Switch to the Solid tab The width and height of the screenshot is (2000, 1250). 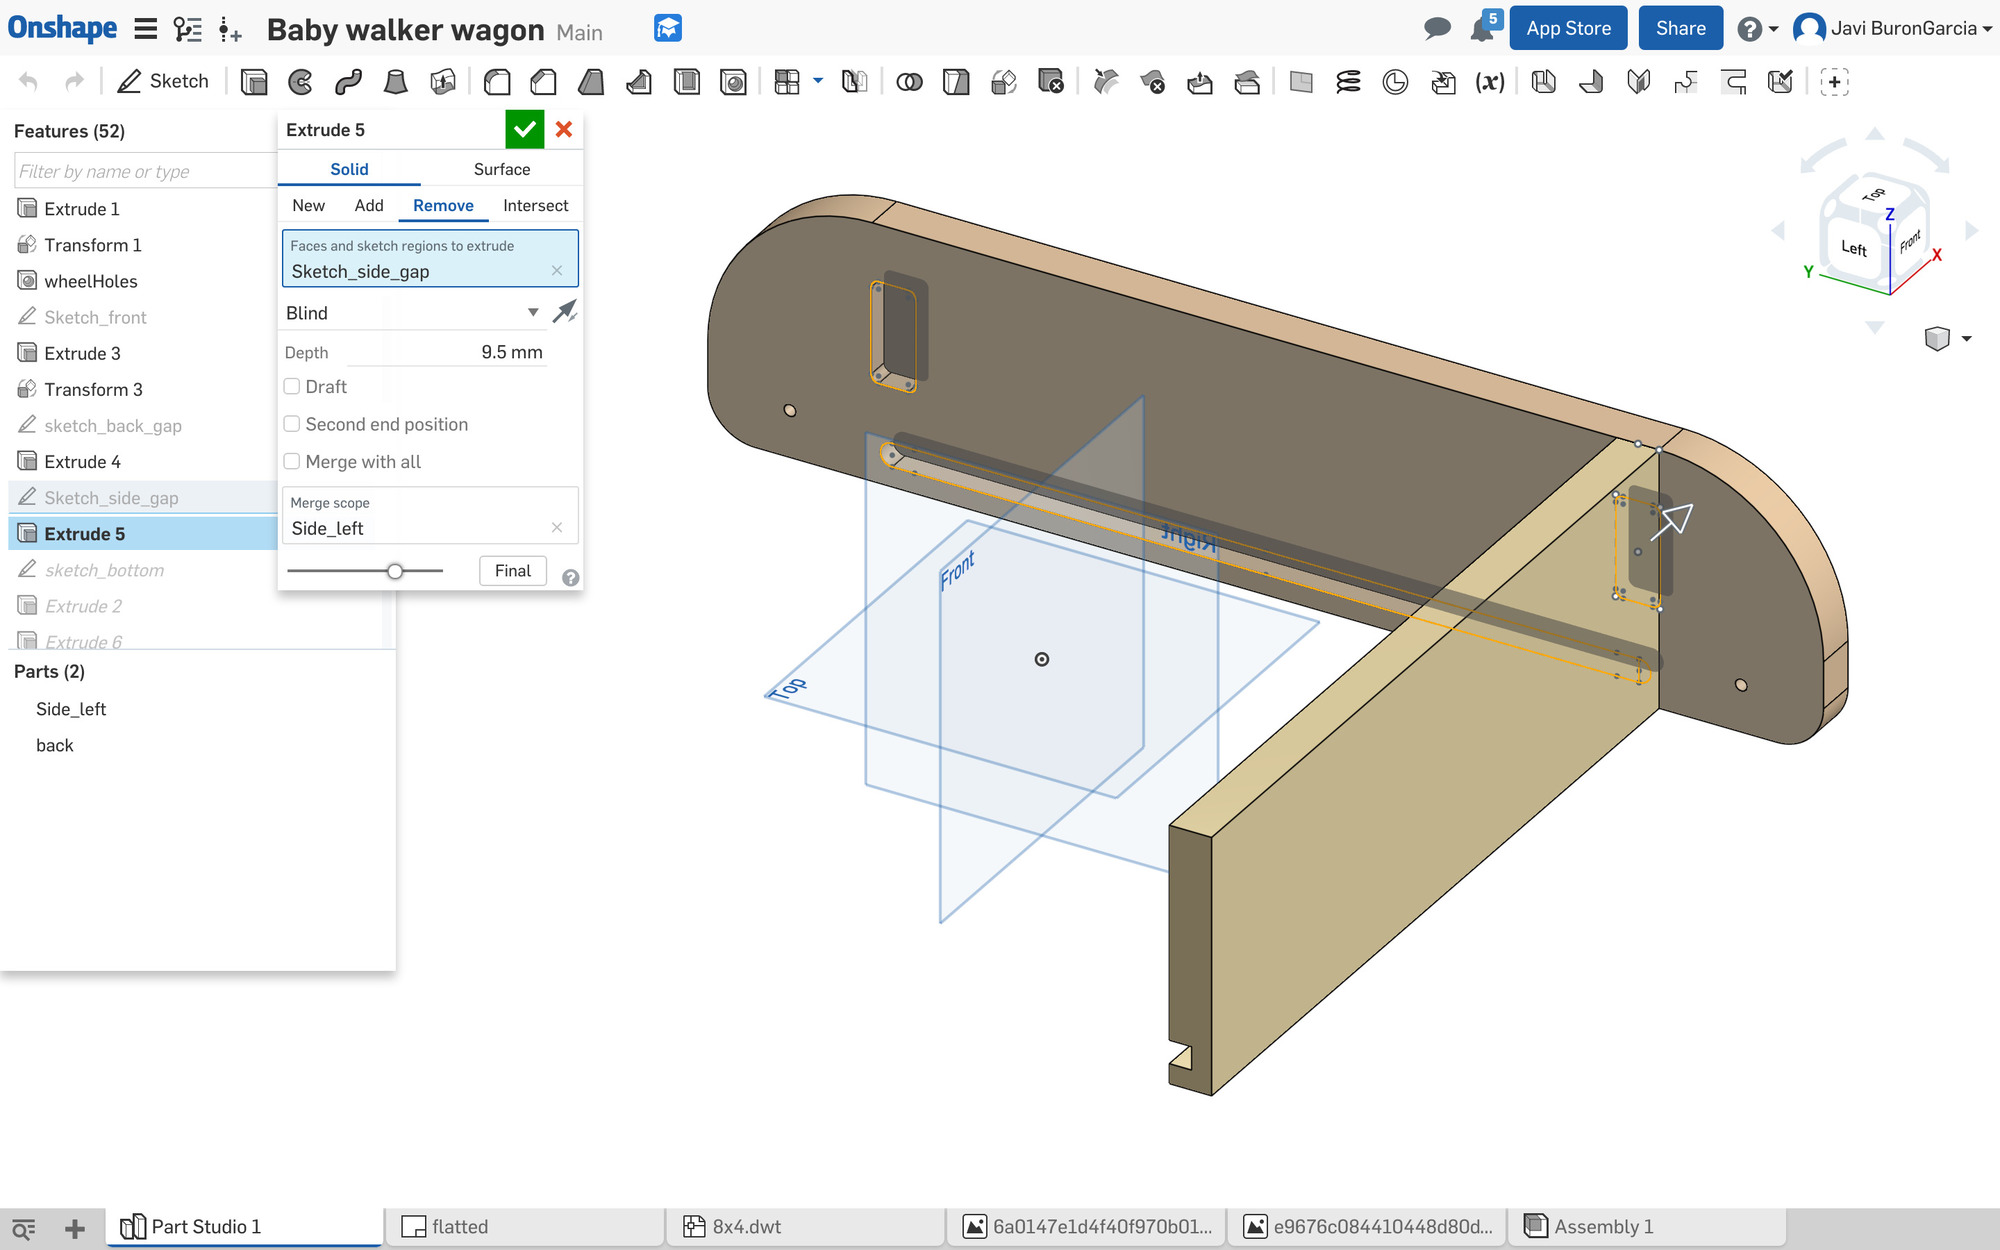[349, 169]
